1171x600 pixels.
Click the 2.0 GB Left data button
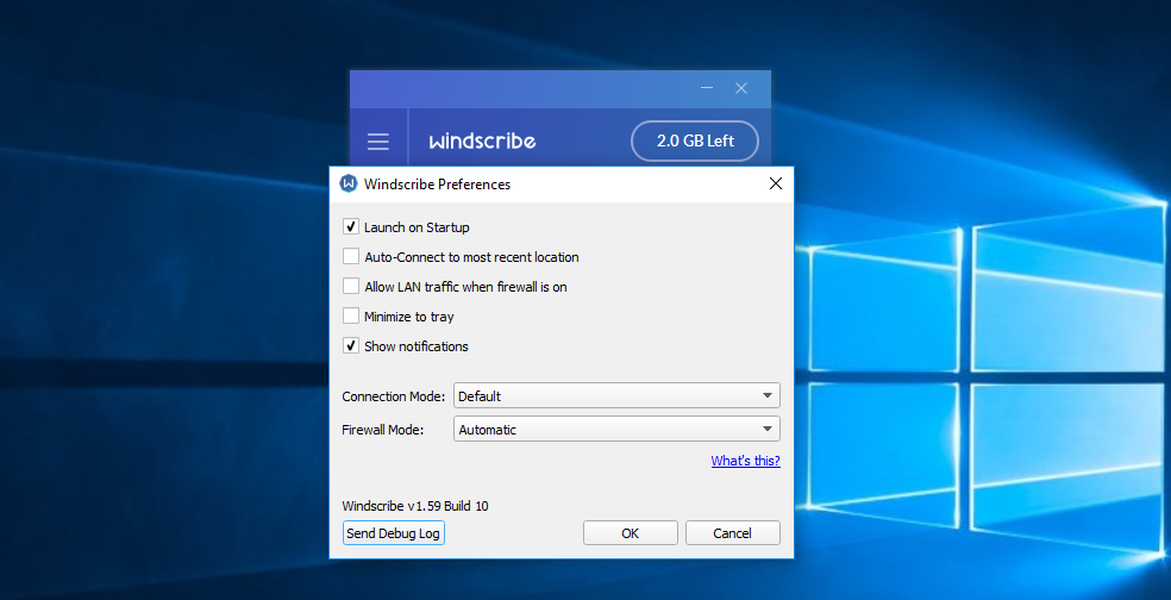[695, 141]
